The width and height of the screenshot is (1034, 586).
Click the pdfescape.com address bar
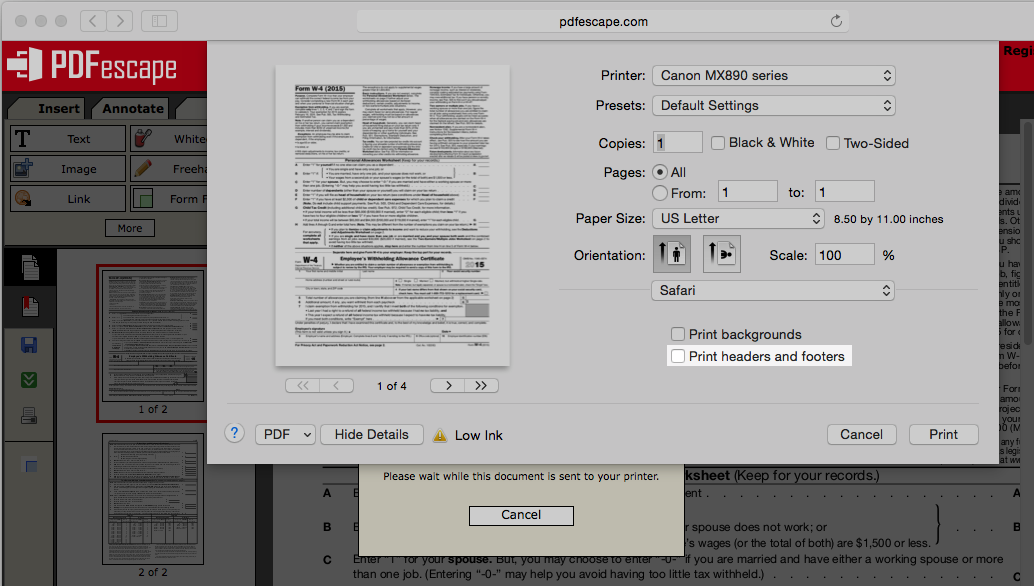click(x=603, y=21)
